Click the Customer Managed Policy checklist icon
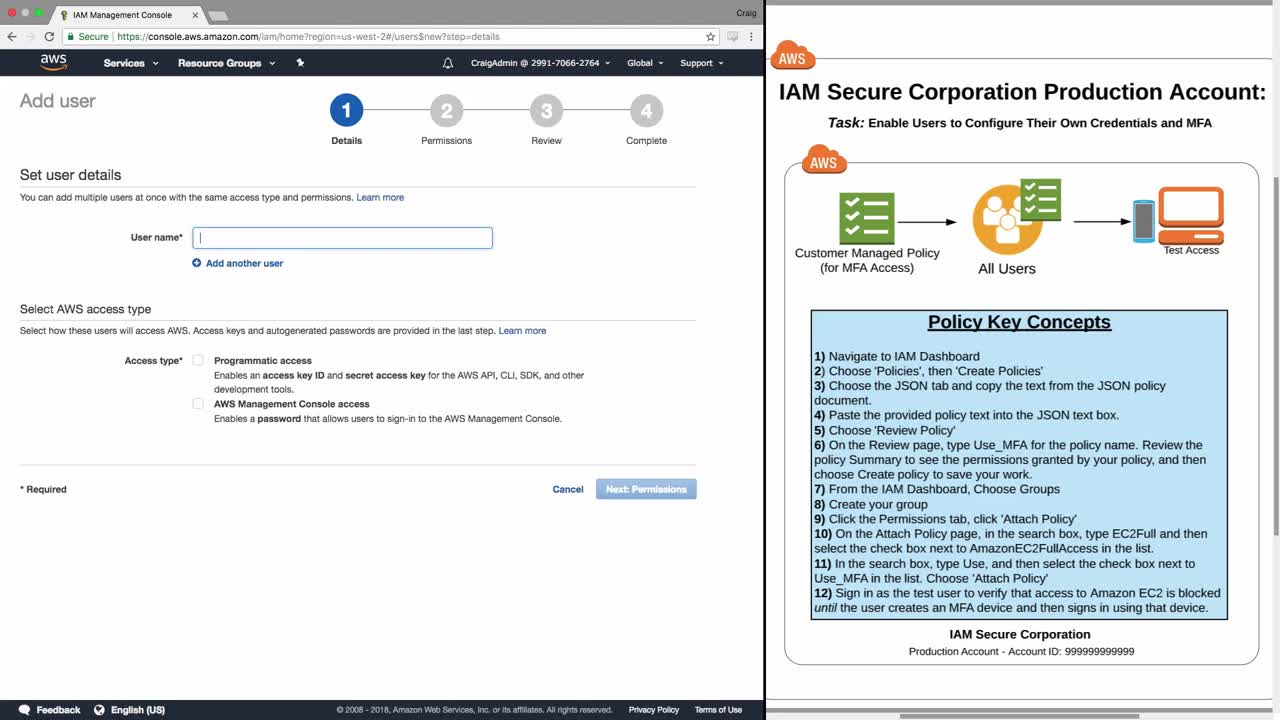The height and width of the screenshot is (720, 1280). click(867, 218)
